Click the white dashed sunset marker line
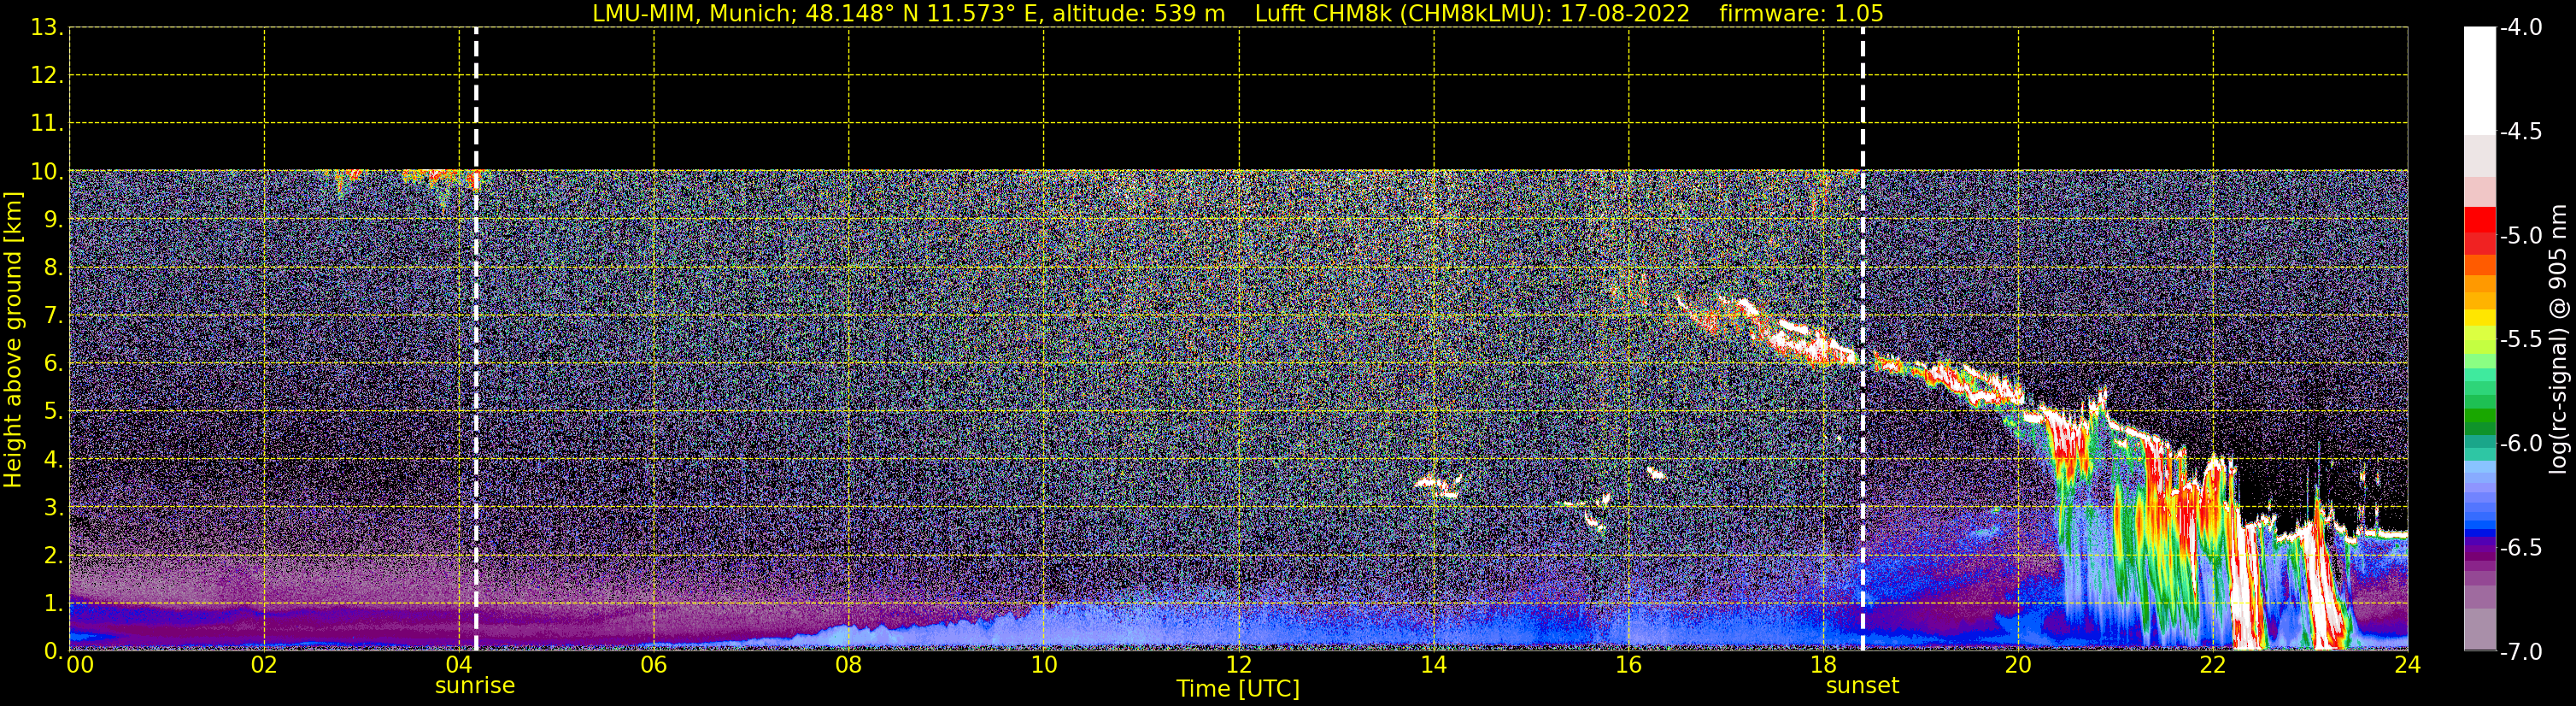Viewport: 2576px width, 706px height. coord(1863,339)
